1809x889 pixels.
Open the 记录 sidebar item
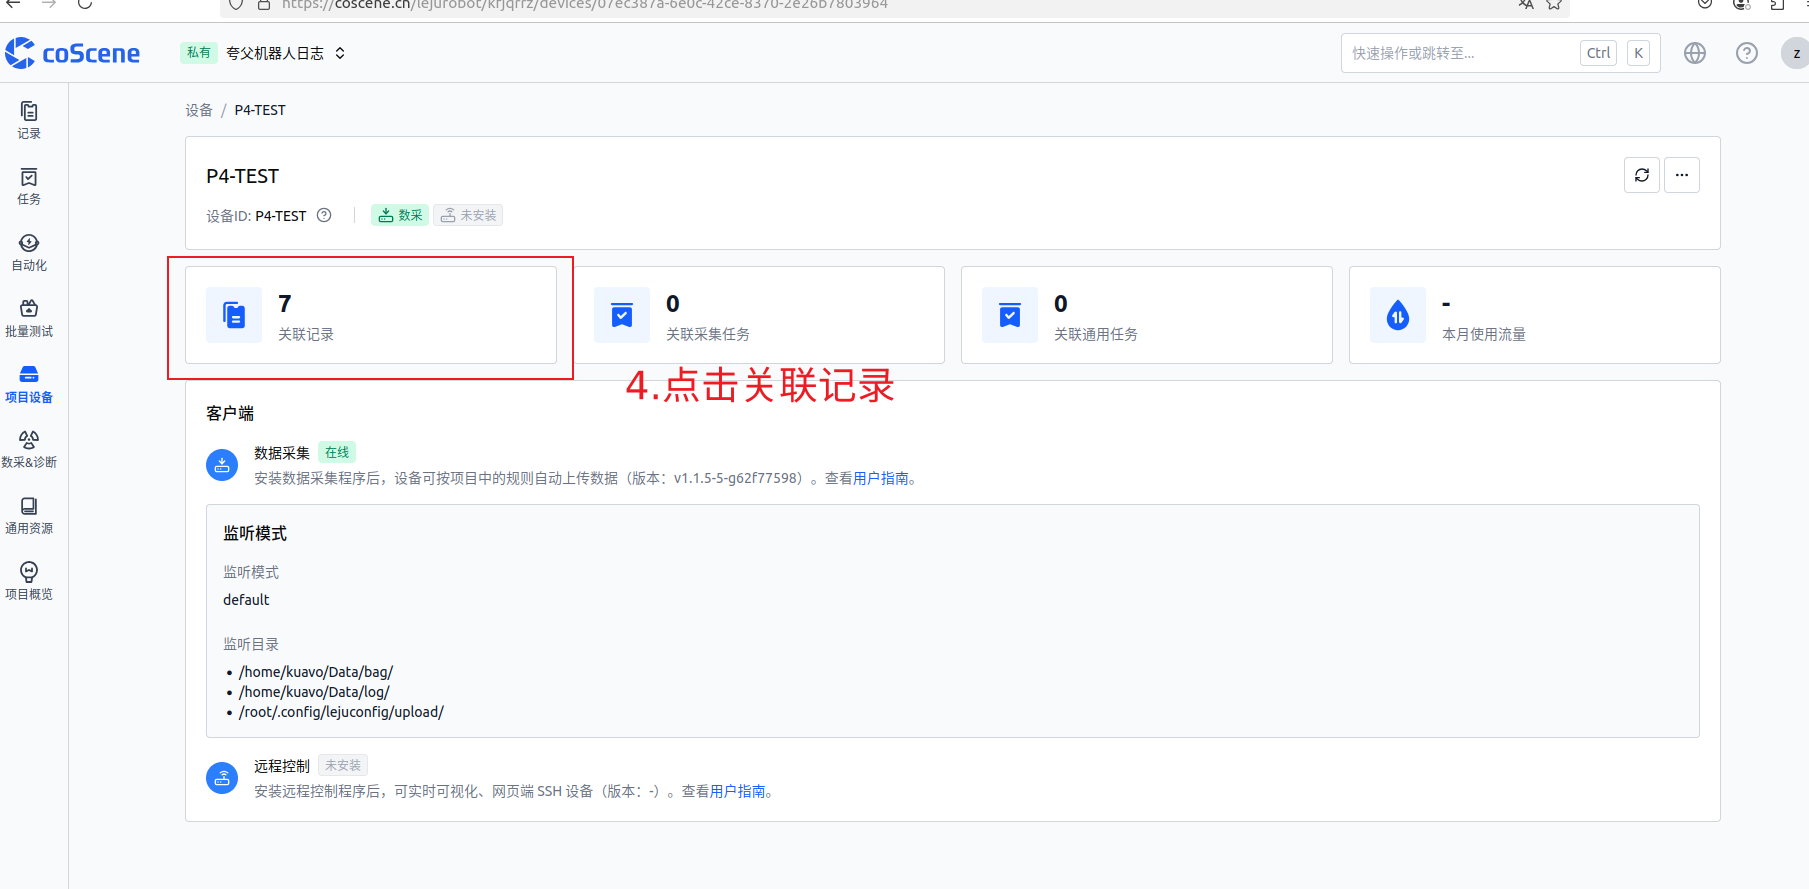(29, 120)
